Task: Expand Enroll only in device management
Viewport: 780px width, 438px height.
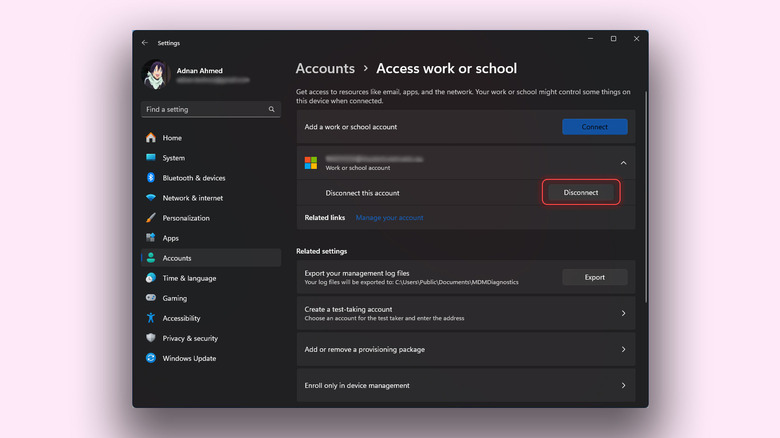Action: [x=623, y=385]
